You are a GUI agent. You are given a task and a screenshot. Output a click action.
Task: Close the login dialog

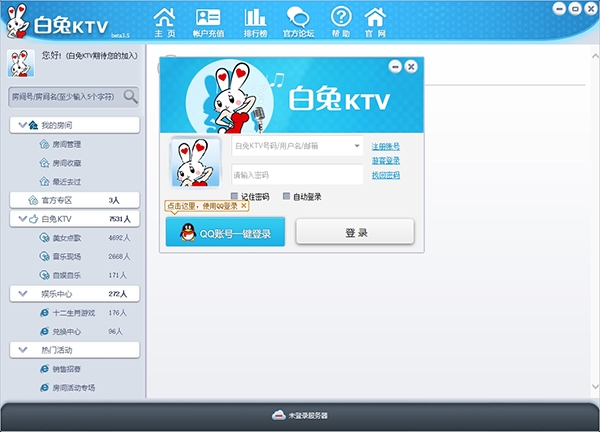(x=411, y=67)
